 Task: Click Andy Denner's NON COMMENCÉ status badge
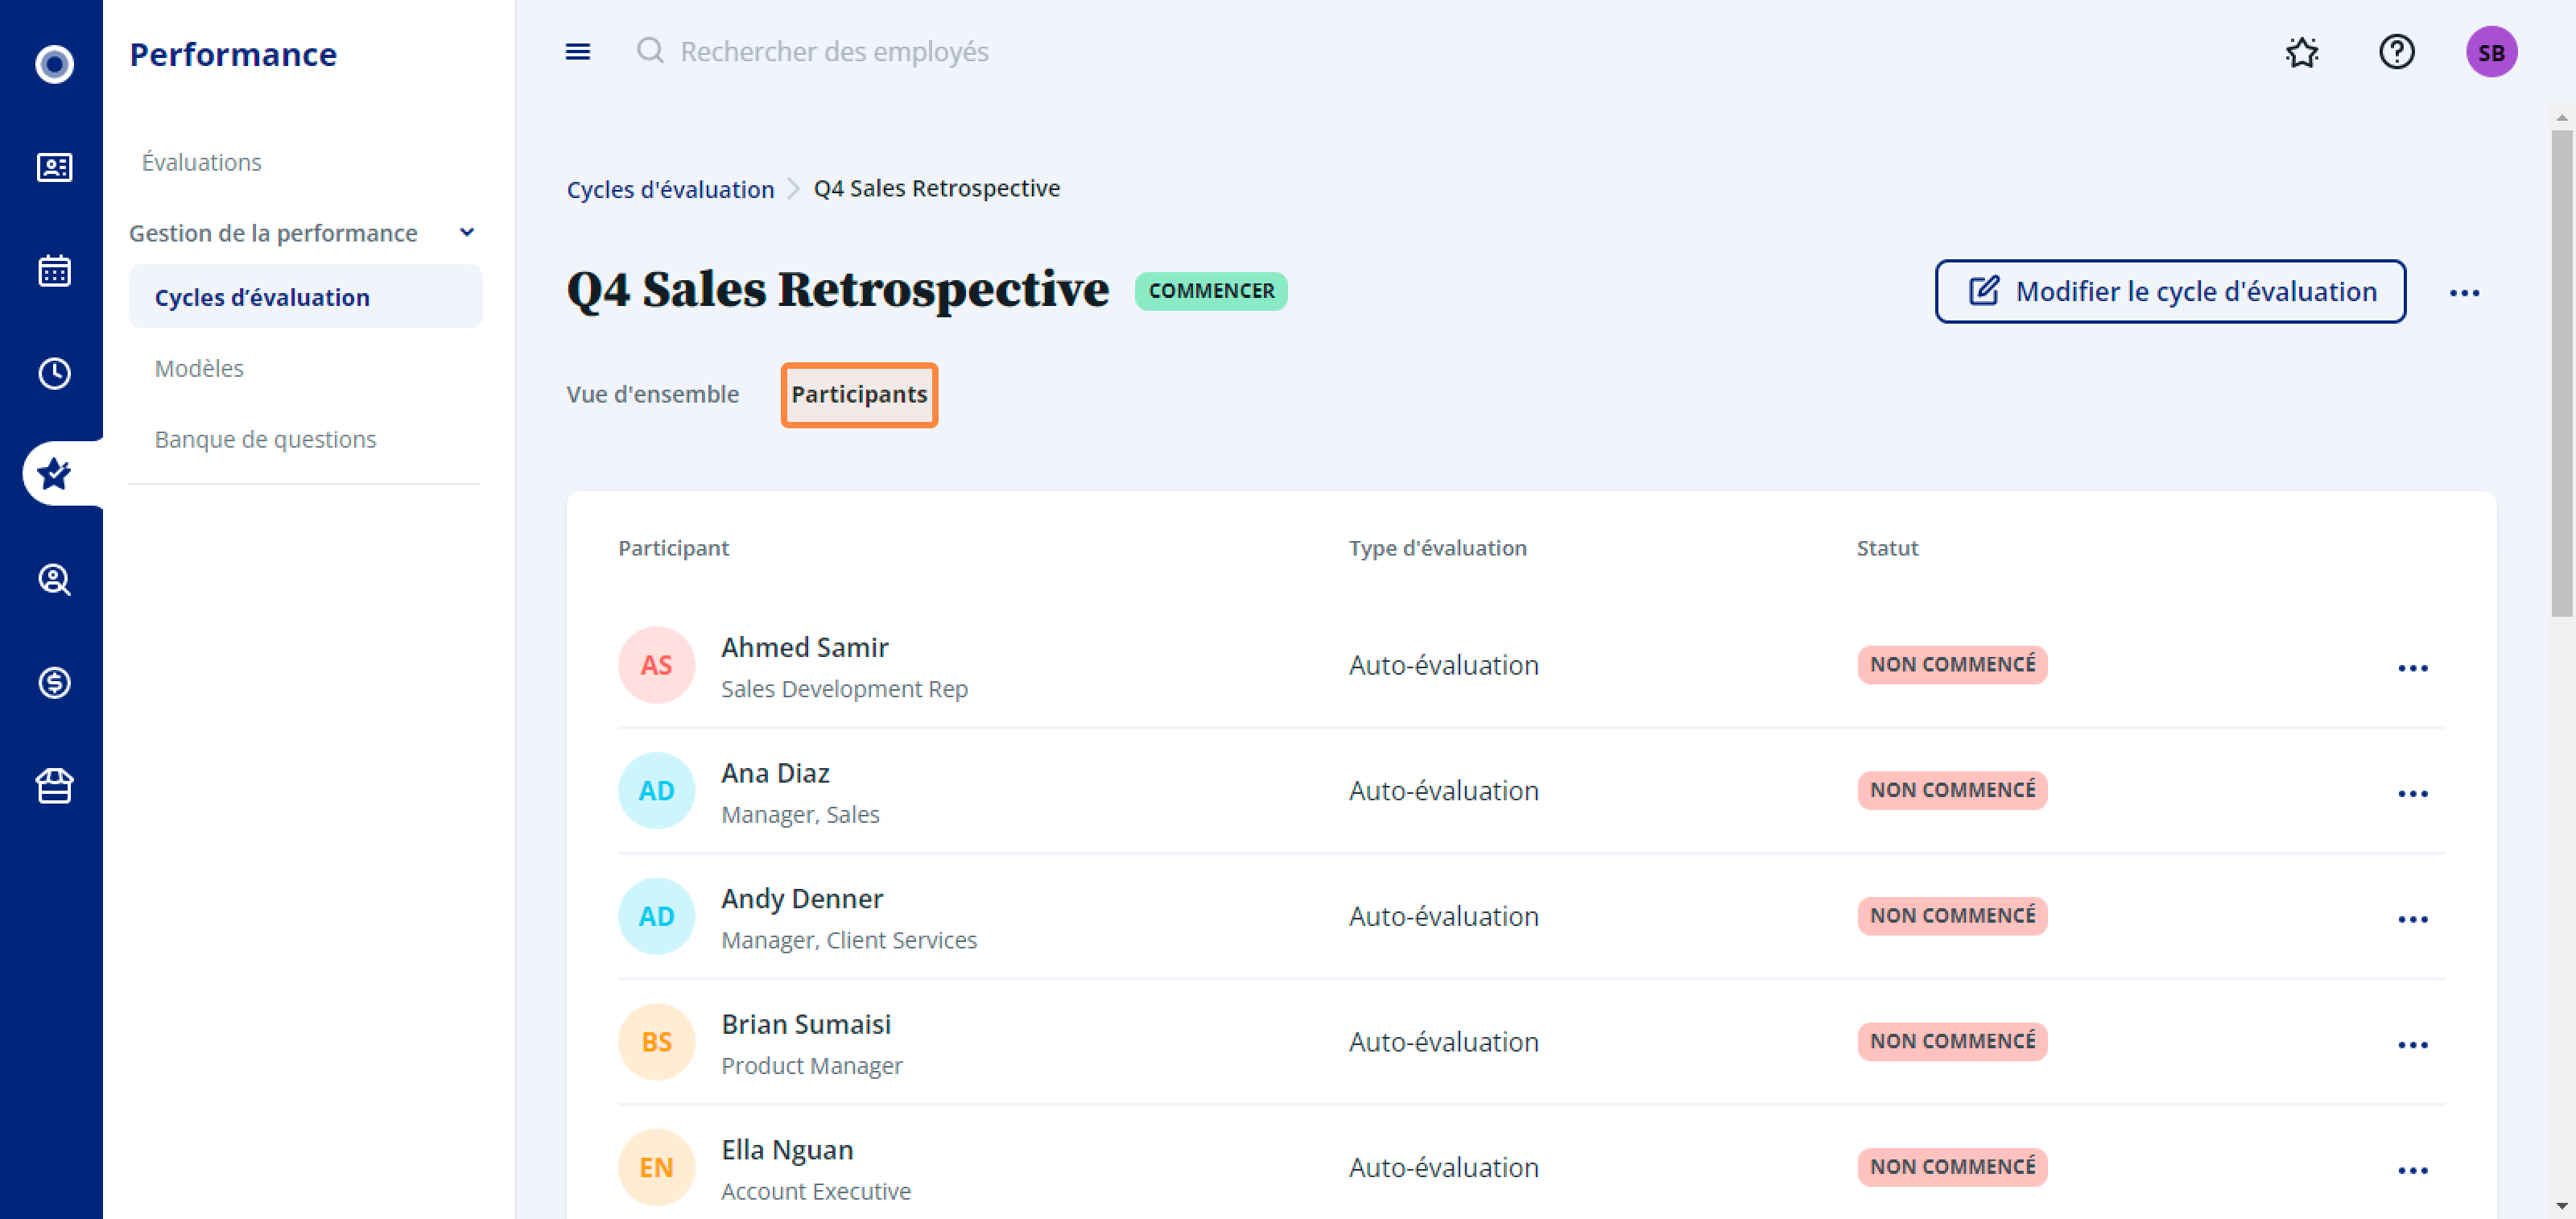click(x=1952, y=916)
